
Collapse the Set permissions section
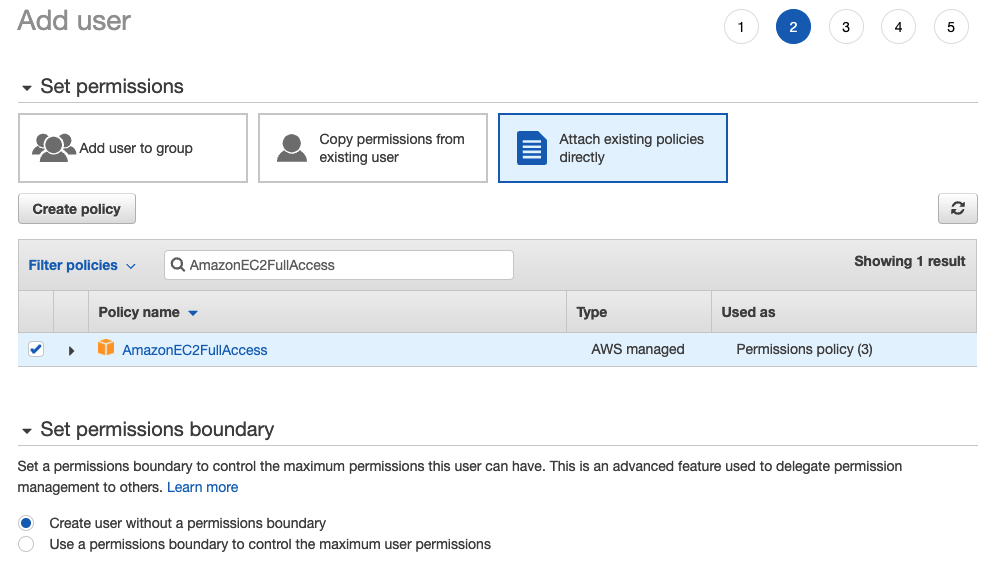(x=26, y=88)
